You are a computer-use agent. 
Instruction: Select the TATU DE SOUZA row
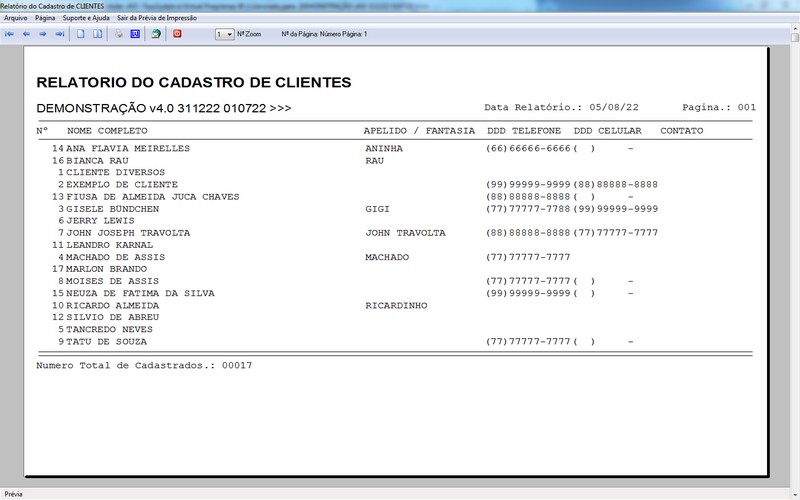(x=107, y=342)
